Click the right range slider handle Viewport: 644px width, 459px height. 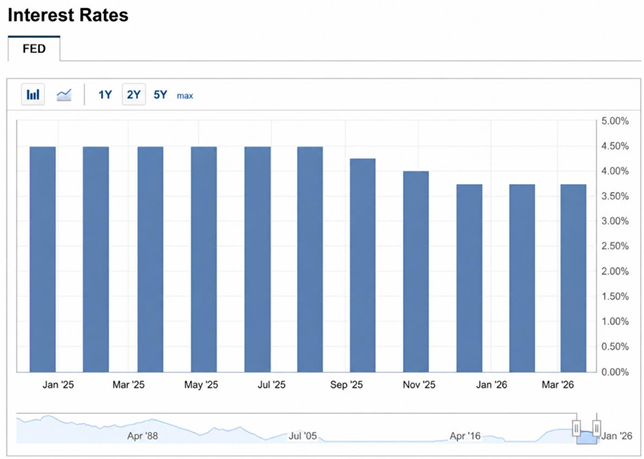[597, 428]
